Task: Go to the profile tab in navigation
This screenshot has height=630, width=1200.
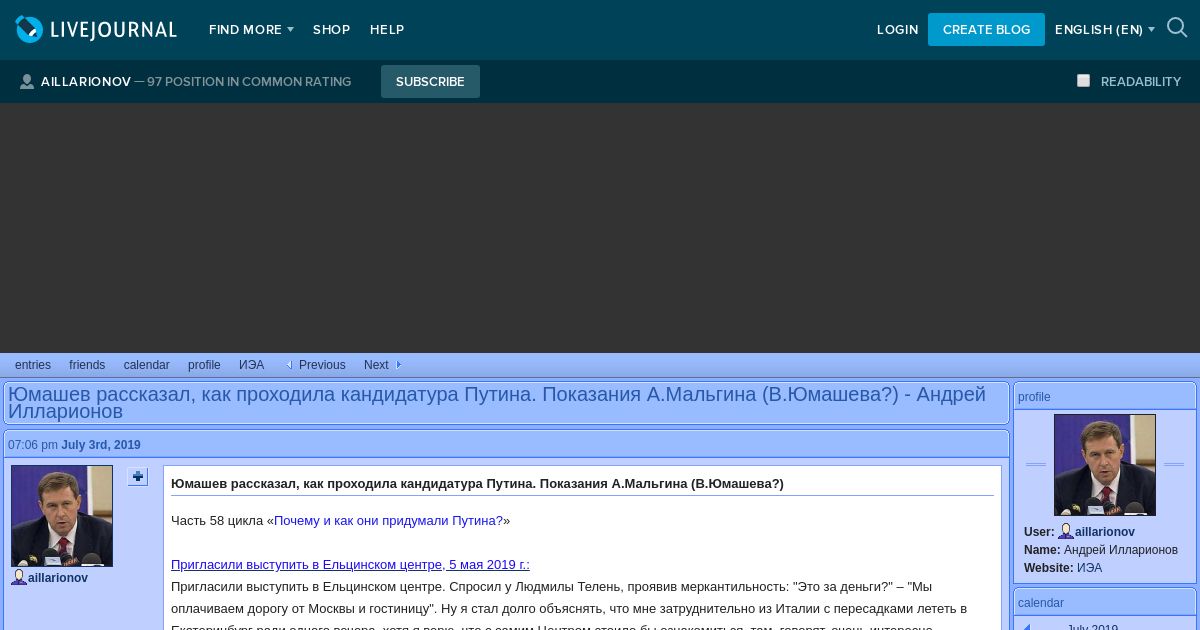Action: click(x=204, y=365)
